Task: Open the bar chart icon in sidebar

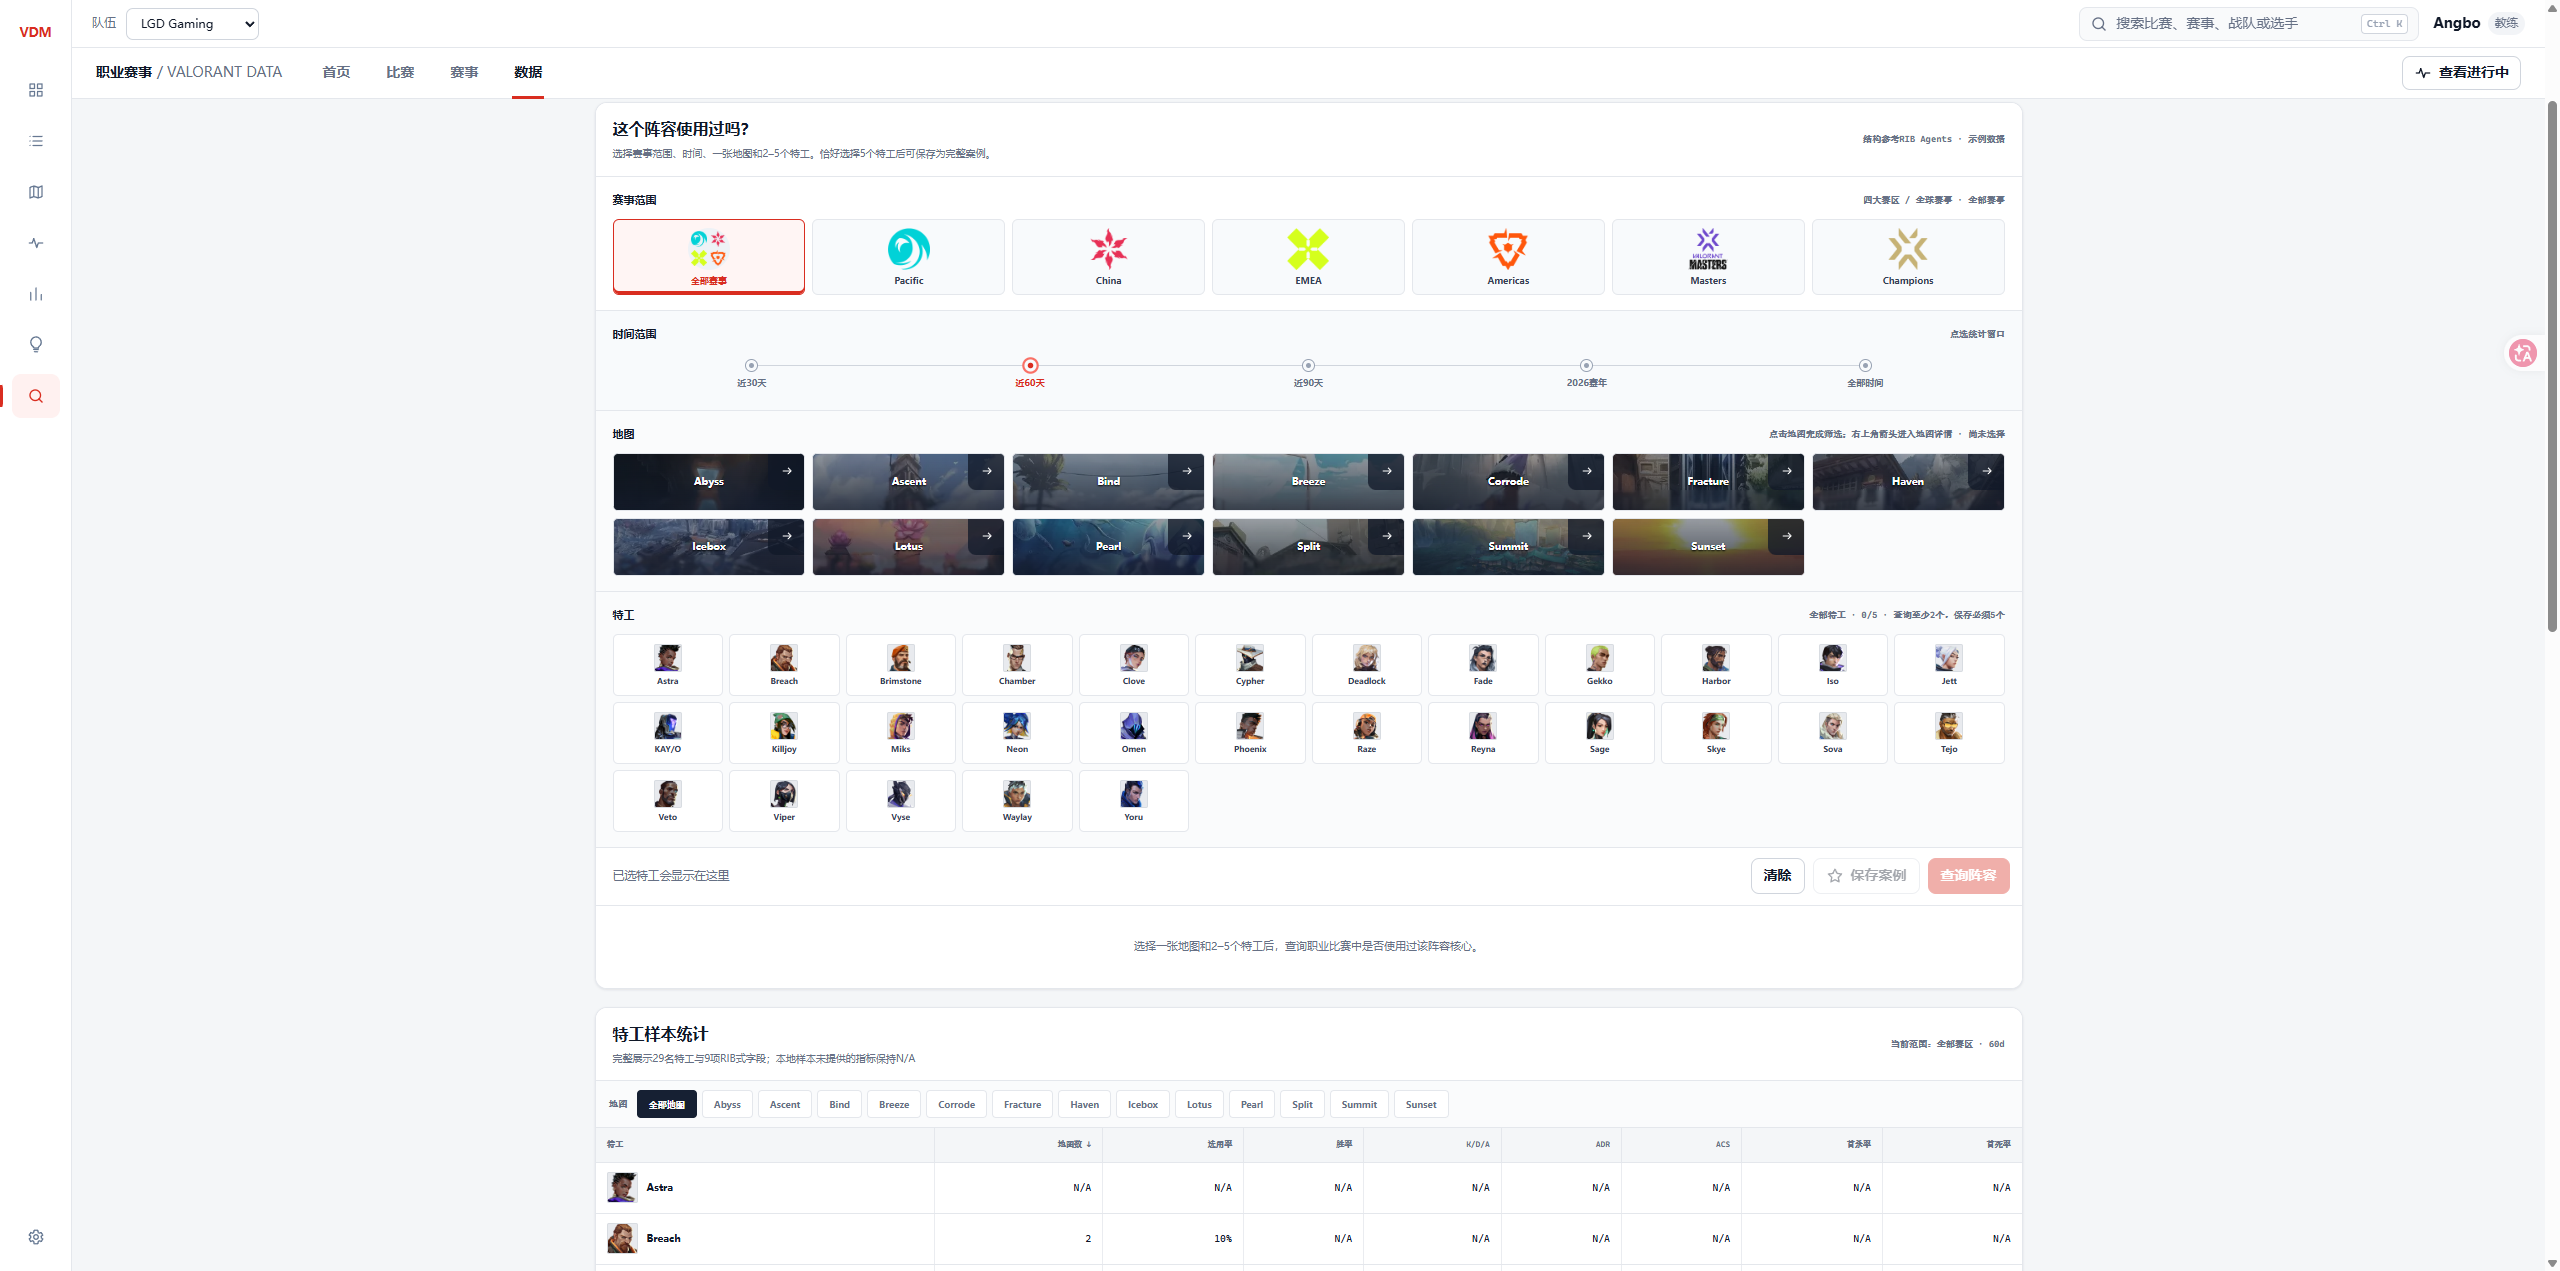Action: [x=36, y=294]
